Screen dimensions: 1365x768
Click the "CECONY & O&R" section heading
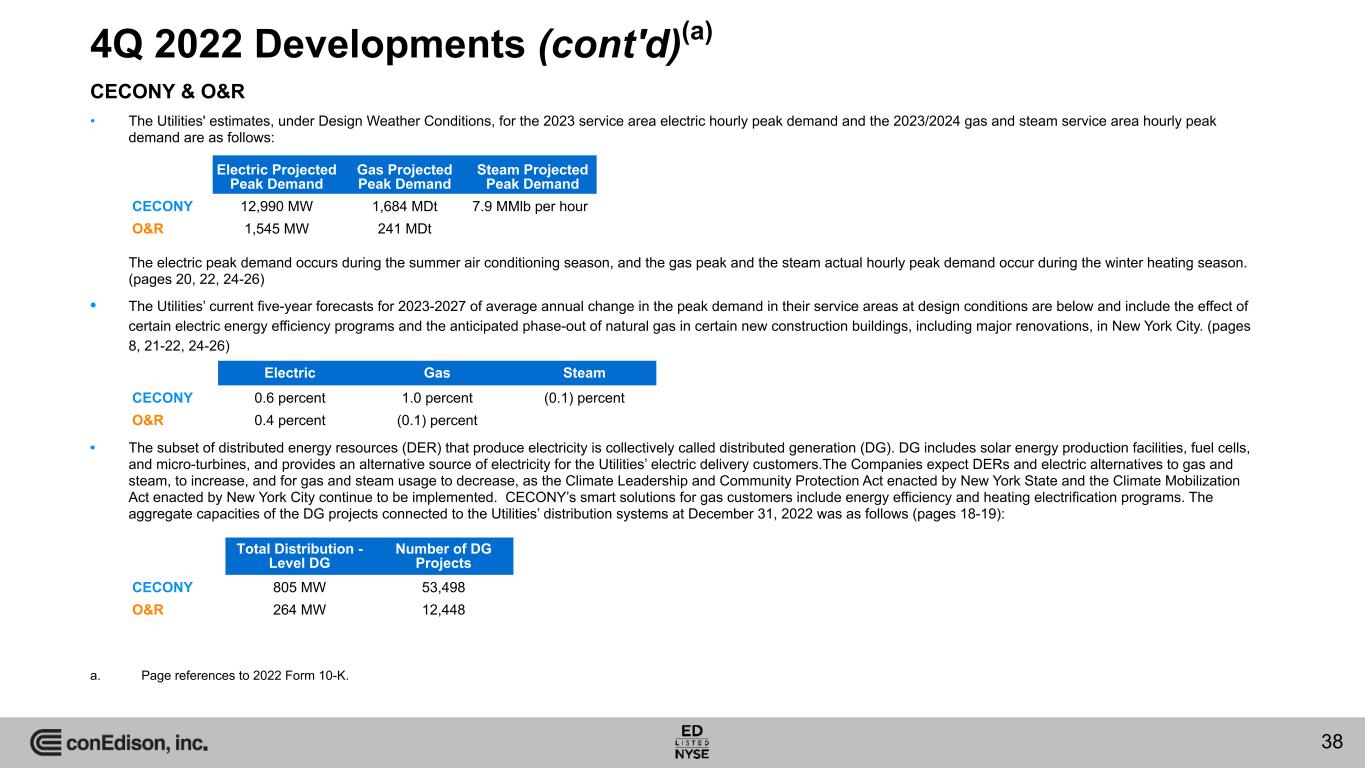pos(168,93)
